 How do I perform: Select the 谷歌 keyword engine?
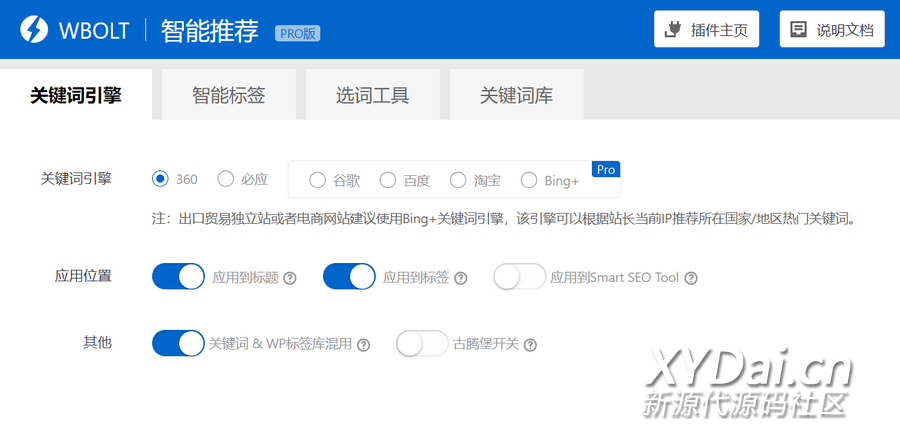tap(317, 181)
